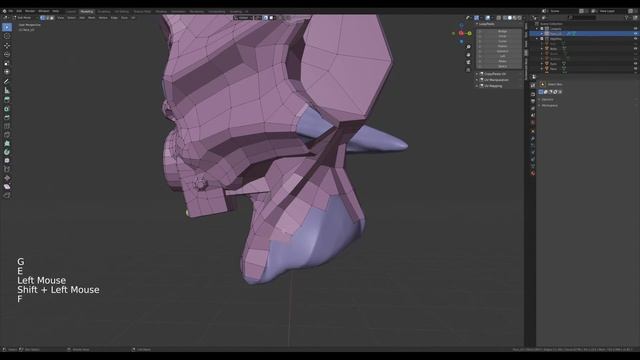Expand the Workspace section in tool settings

pos(549,106)
